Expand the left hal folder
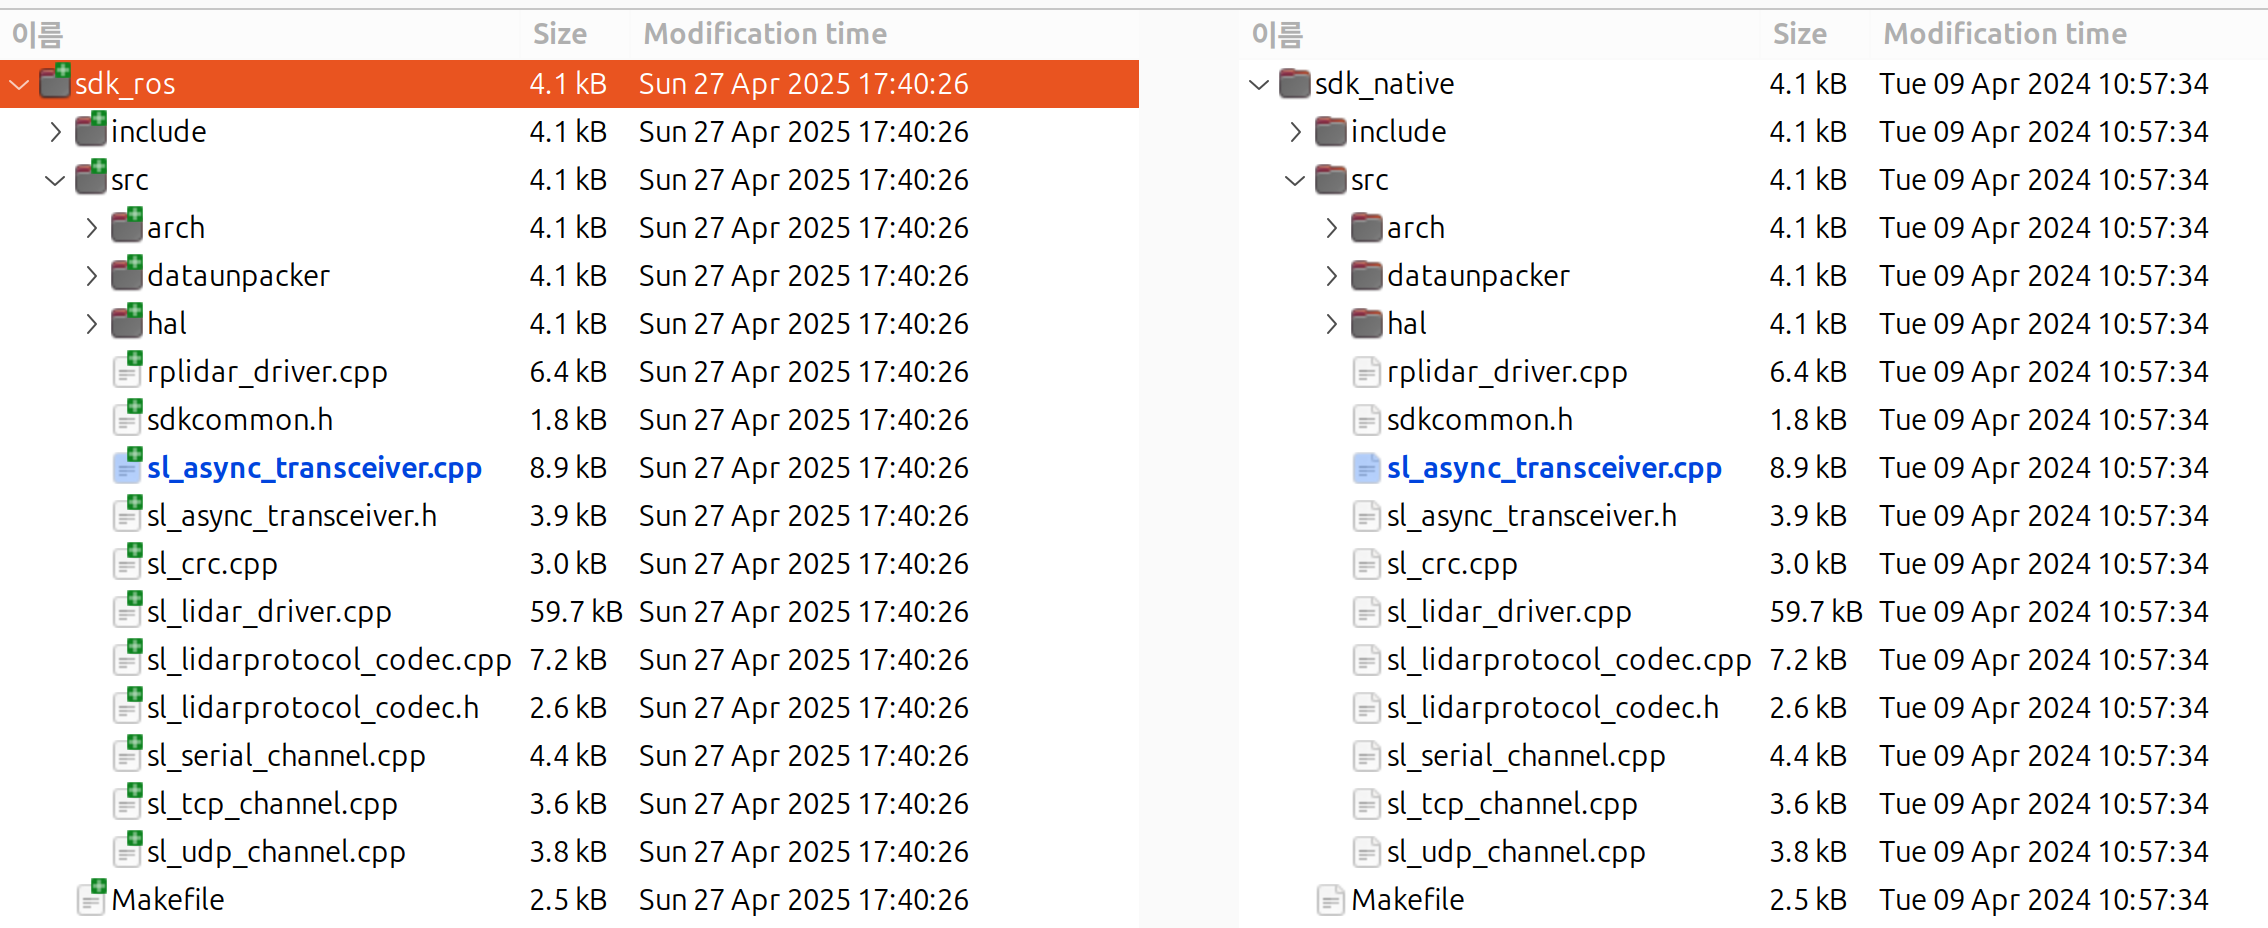2268x928 pixels. pyautogui.click(x=92, y=324)
